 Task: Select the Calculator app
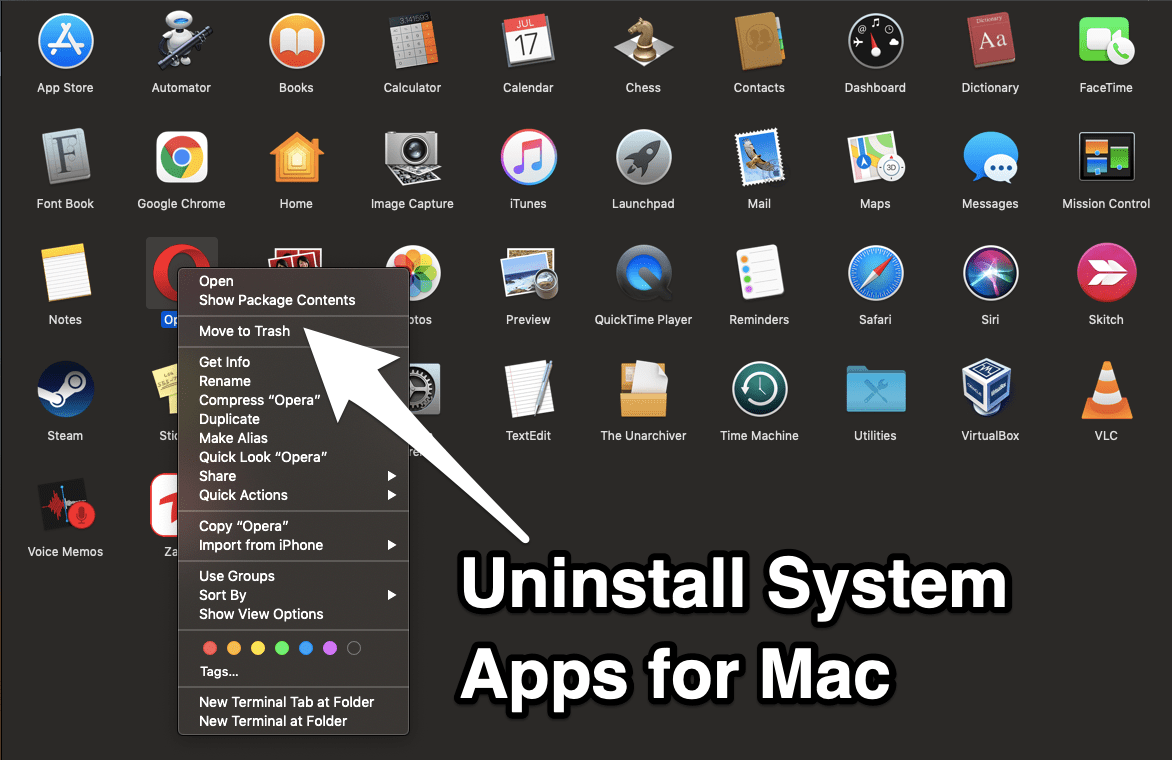[412, 41]
